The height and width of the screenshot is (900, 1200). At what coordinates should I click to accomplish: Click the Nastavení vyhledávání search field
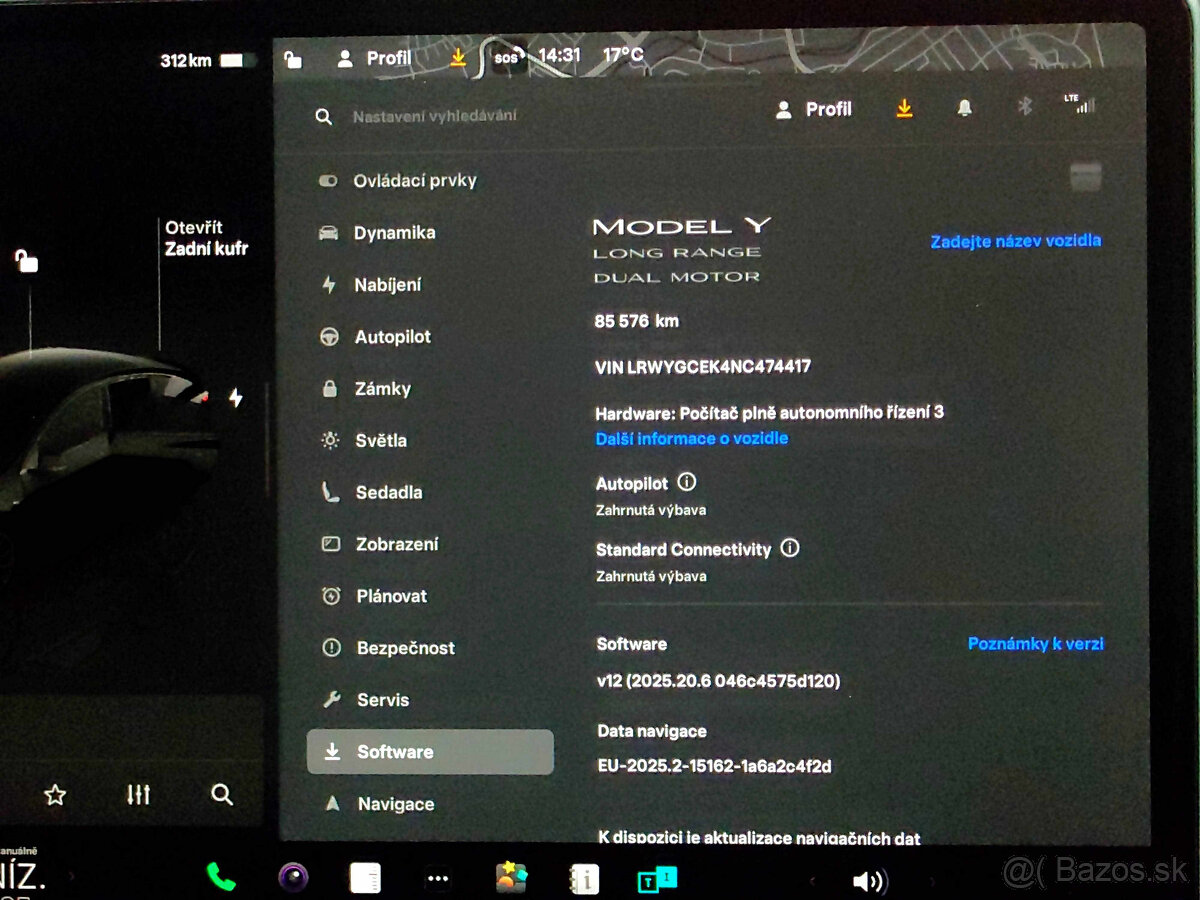(x=435, y=116)
